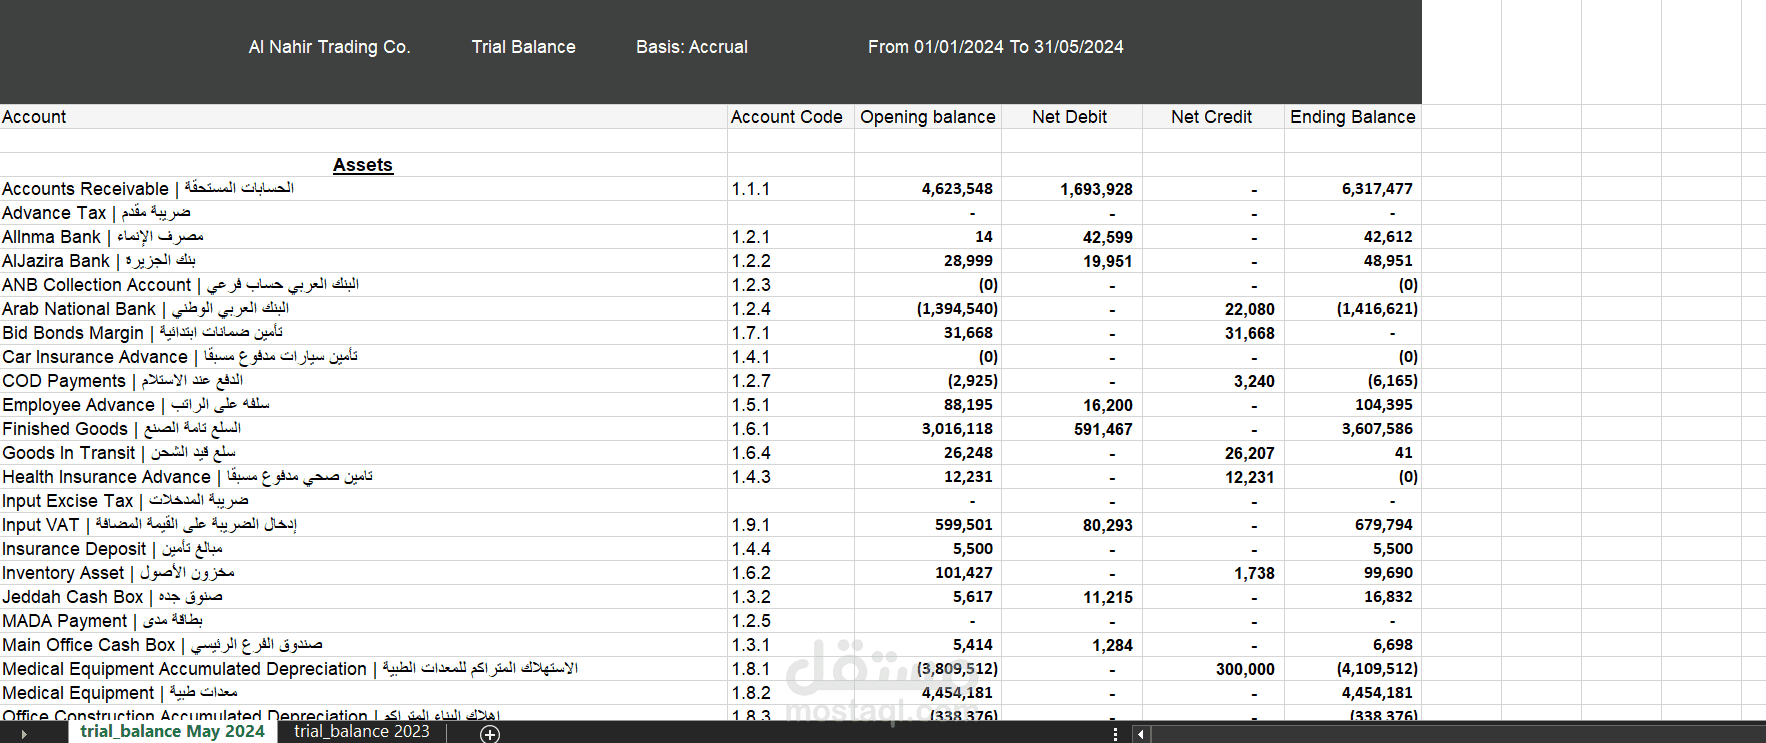
Task: Select account code 1.8.2
Action: click(x=790, y=693)
